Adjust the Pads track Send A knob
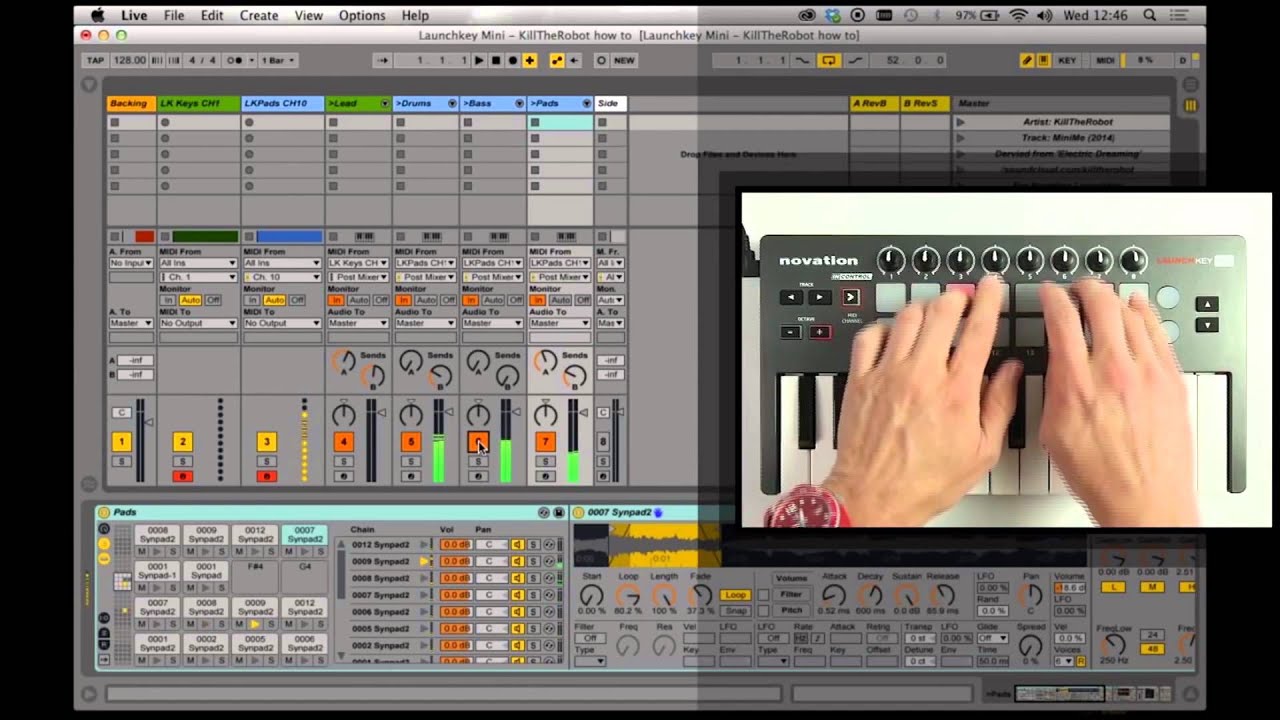This screenshot has height=720, width=1280. [x=545, y=361]
